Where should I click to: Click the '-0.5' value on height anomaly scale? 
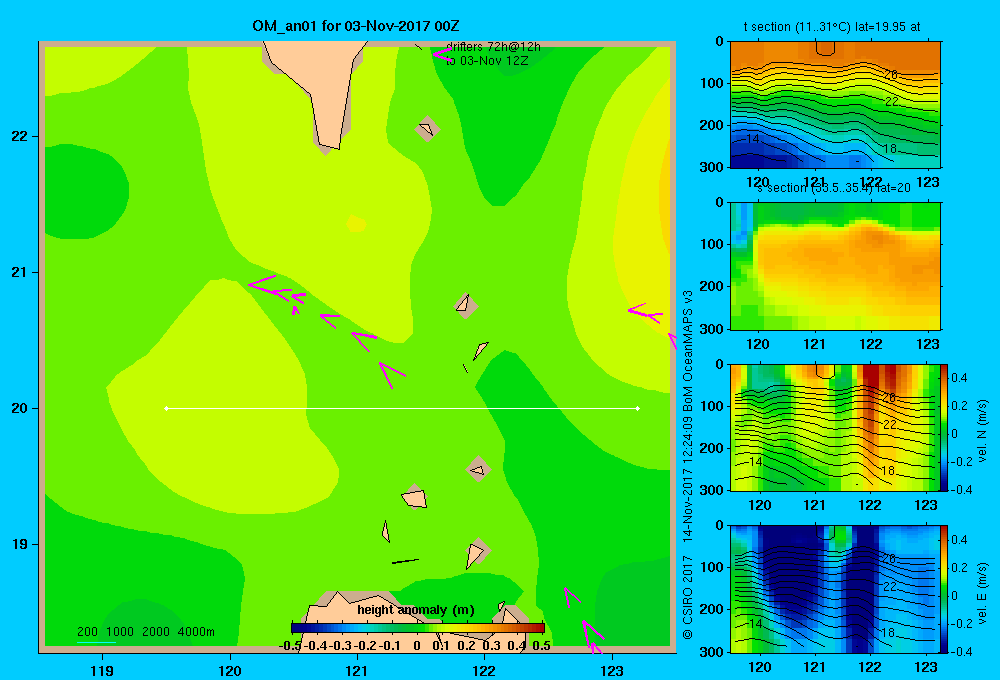click(x=290, y=646)
